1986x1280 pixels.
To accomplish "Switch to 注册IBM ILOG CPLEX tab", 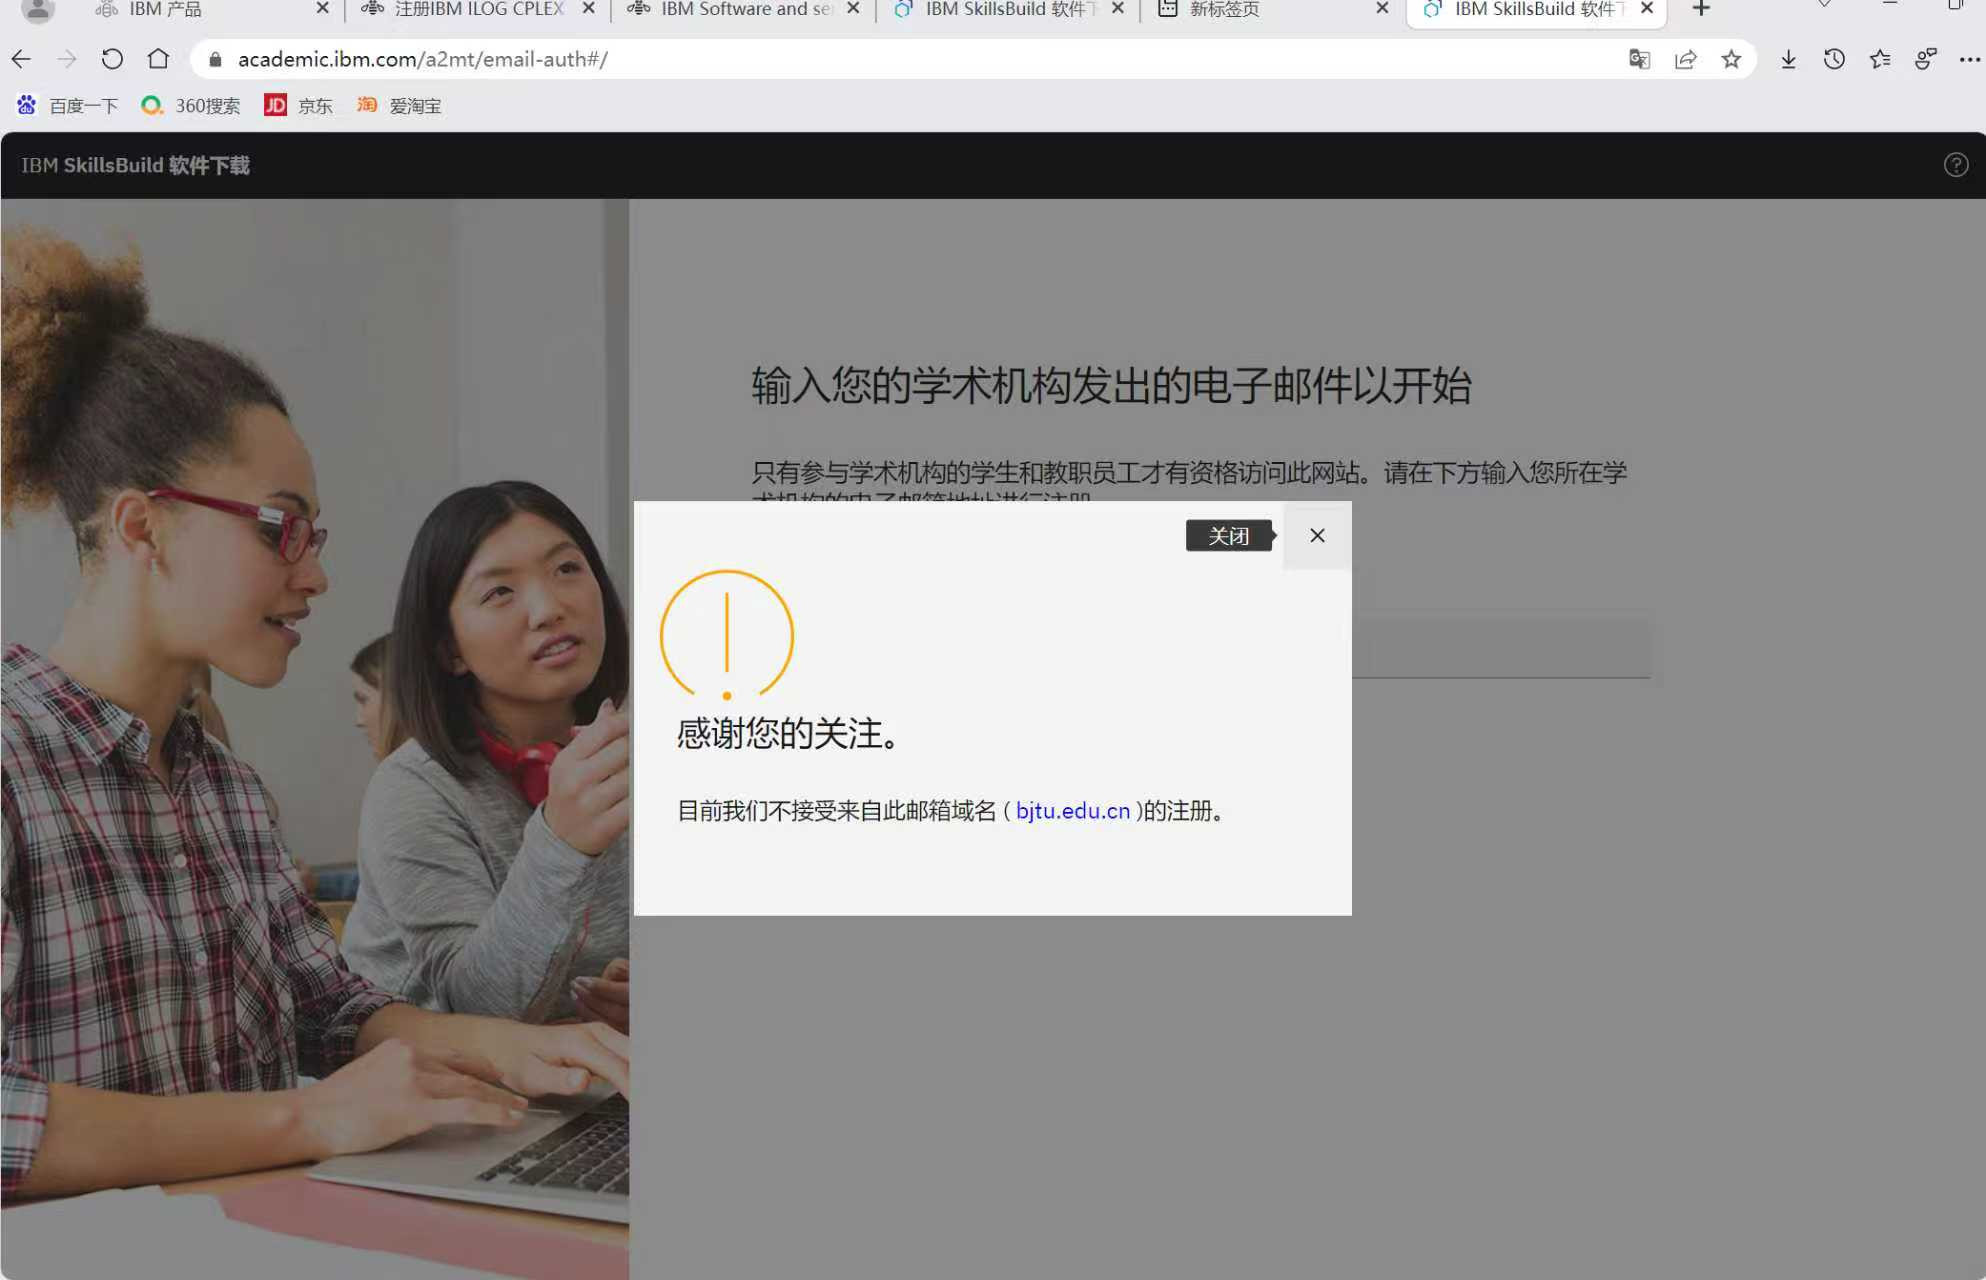I will point(478,9).
